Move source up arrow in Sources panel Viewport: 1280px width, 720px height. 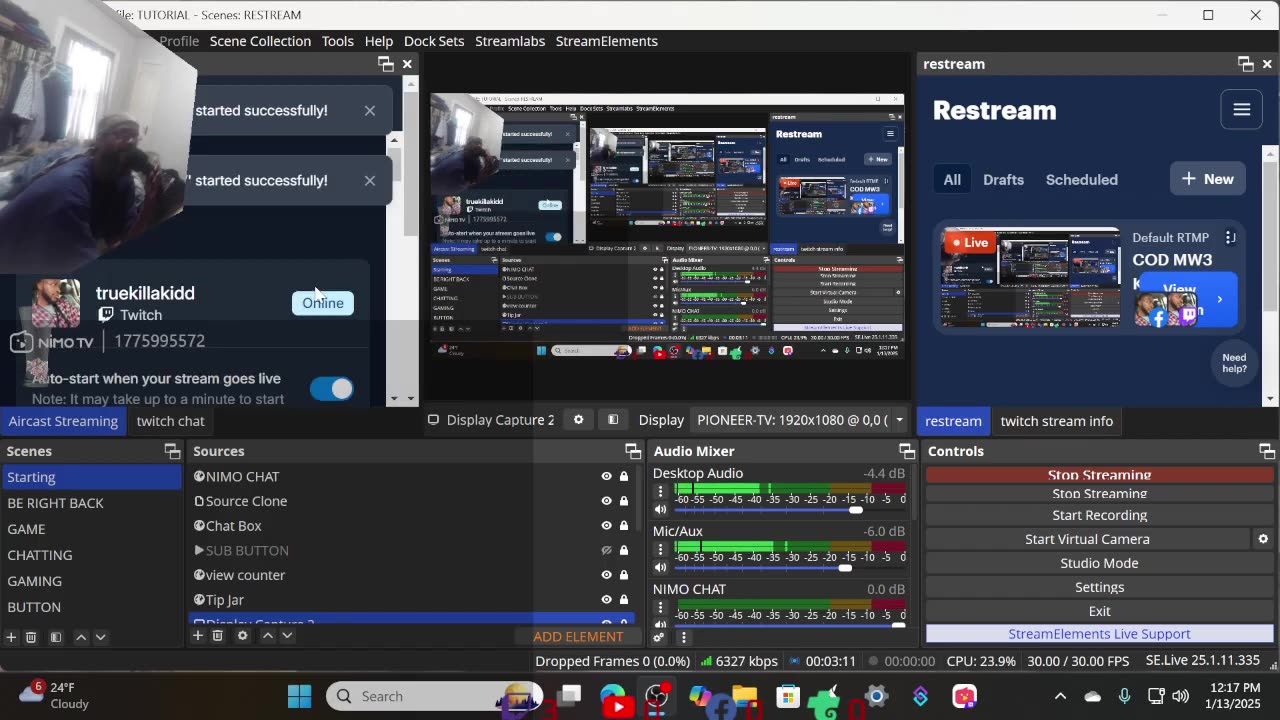[267, 636]
